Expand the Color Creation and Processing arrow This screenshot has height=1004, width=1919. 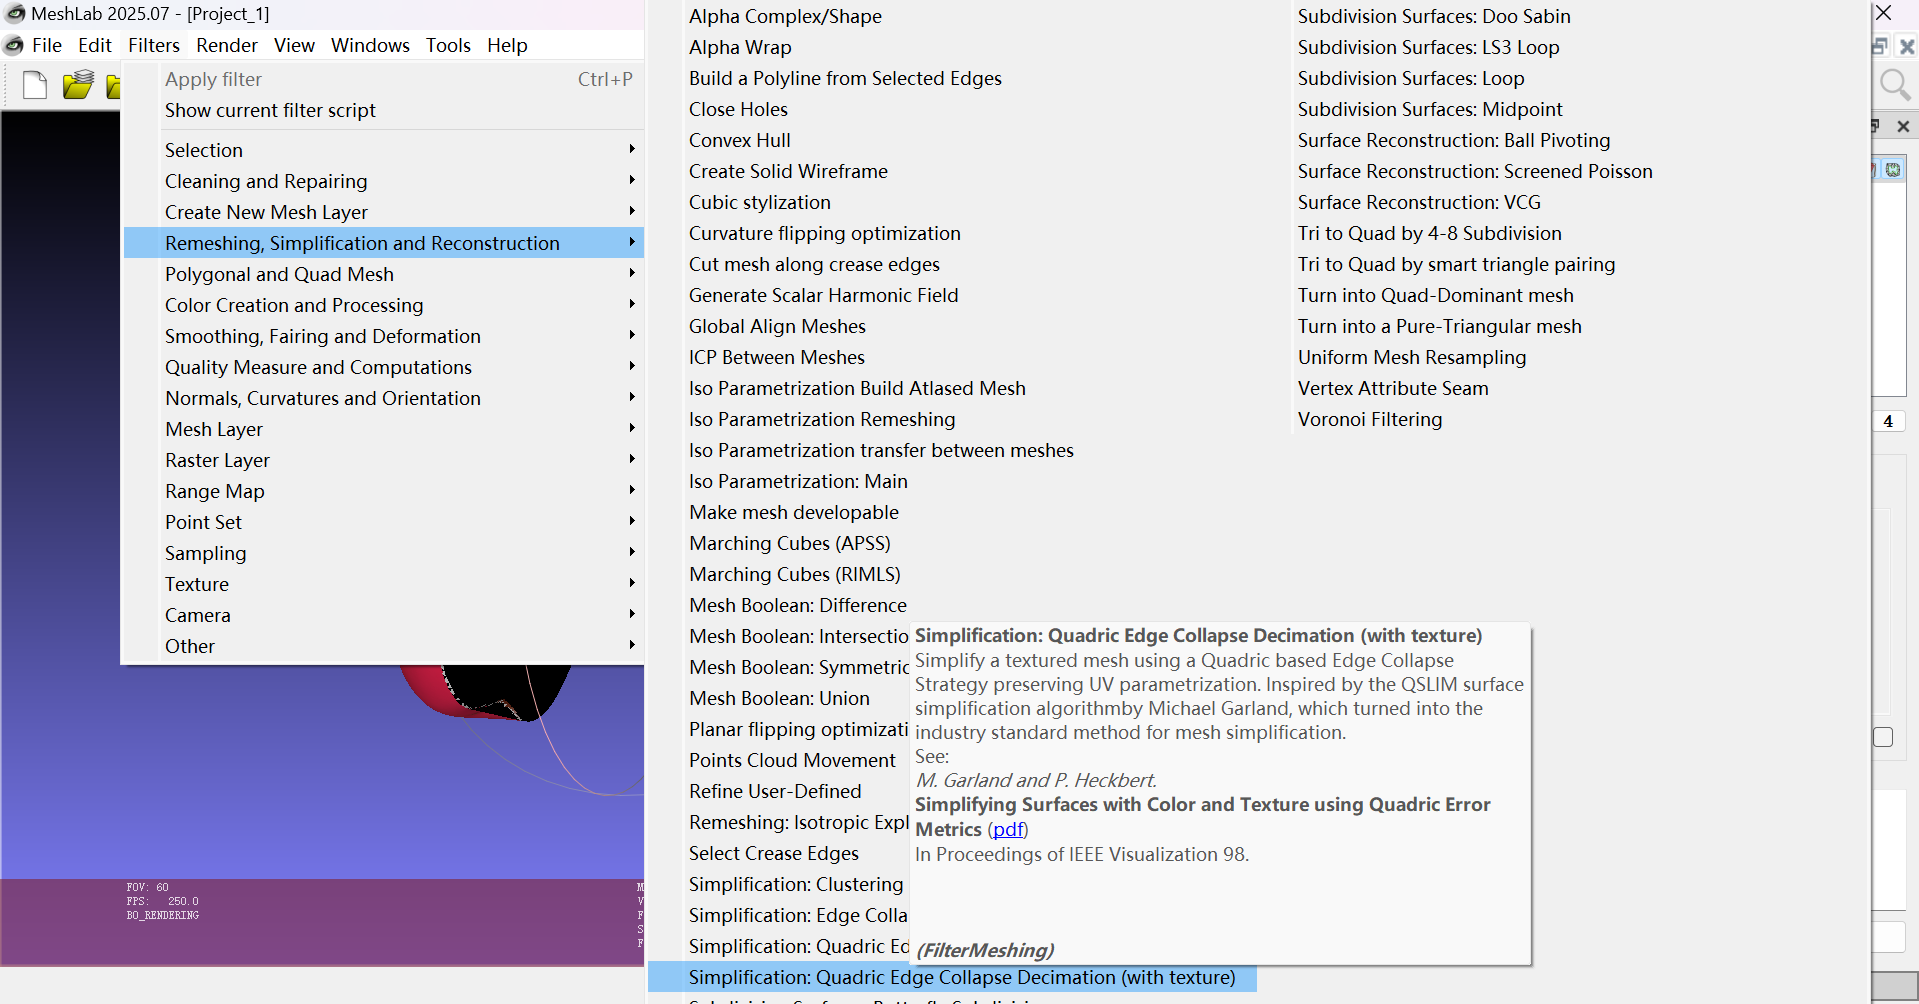[x=632, y=304]
